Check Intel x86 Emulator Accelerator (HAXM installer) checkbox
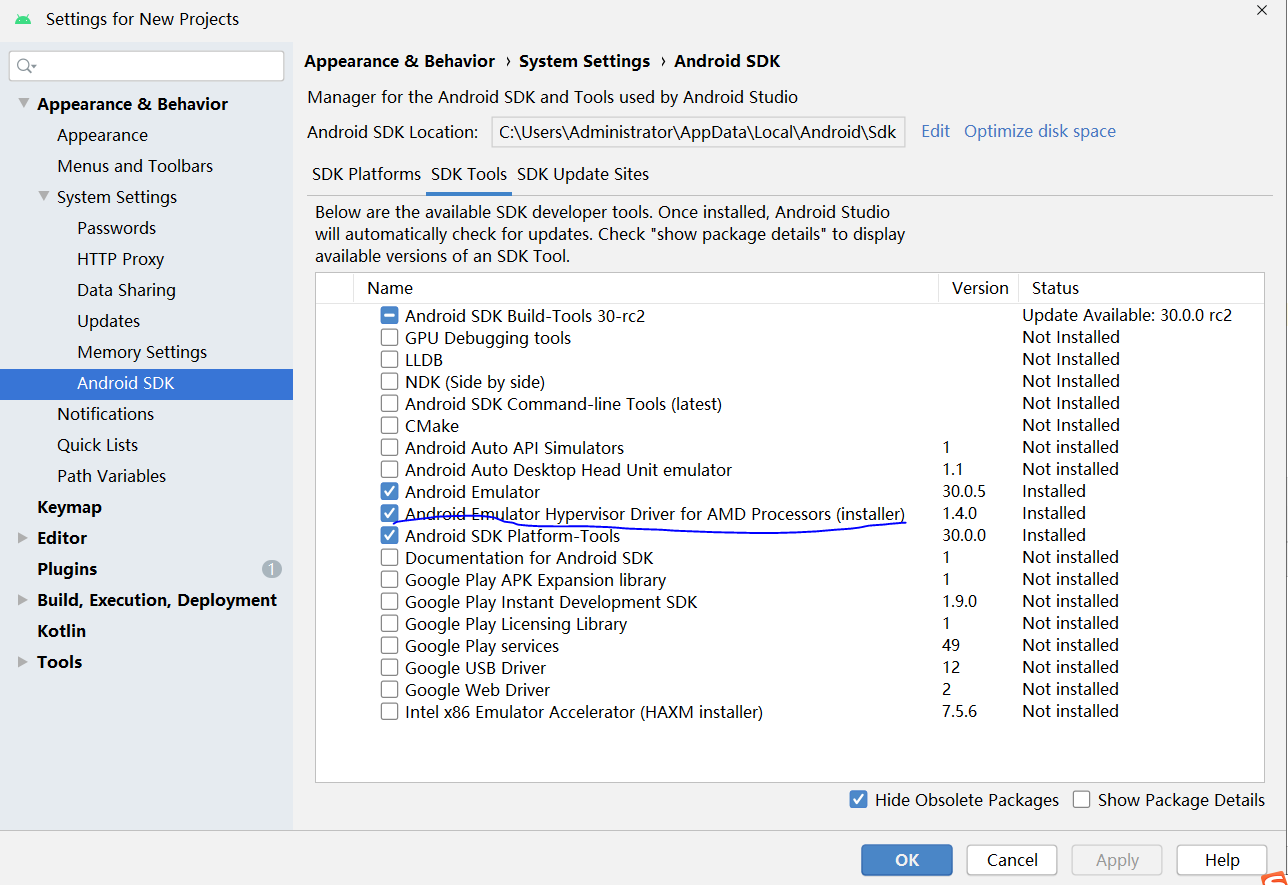Screen dimensions: 1288x885 (x=389, y=712)
